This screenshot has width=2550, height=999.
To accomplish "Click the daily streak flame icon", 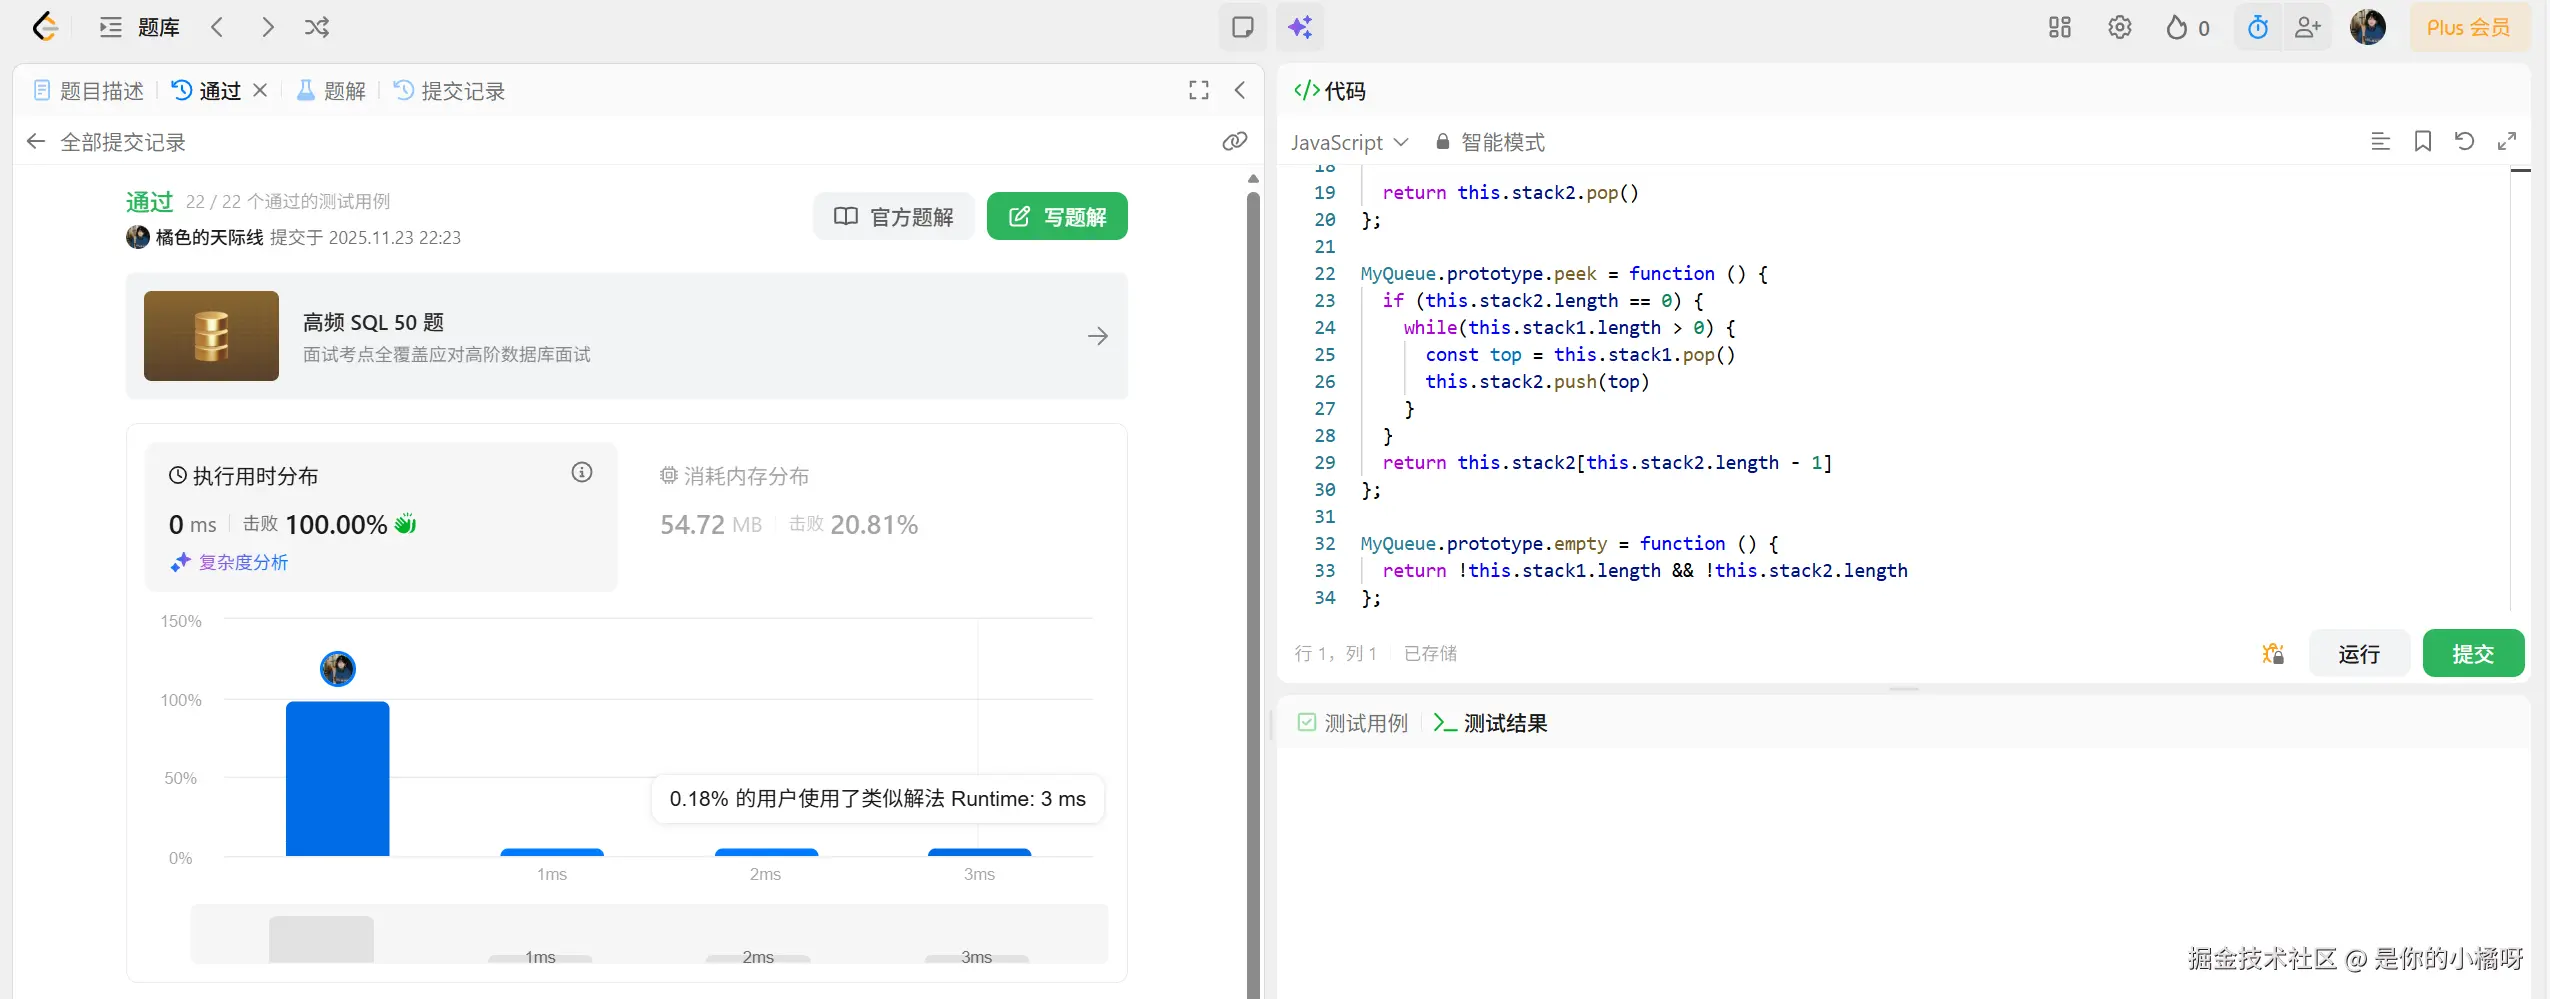I will (2176, 27).
